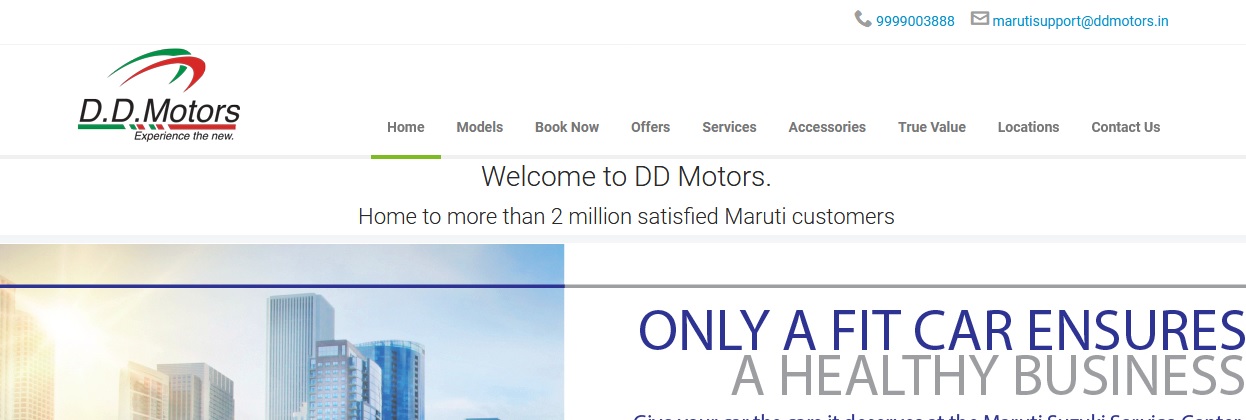This screenshot has height=420, width=1246.
Task: Open the Services menu
Action: [729, 127]
